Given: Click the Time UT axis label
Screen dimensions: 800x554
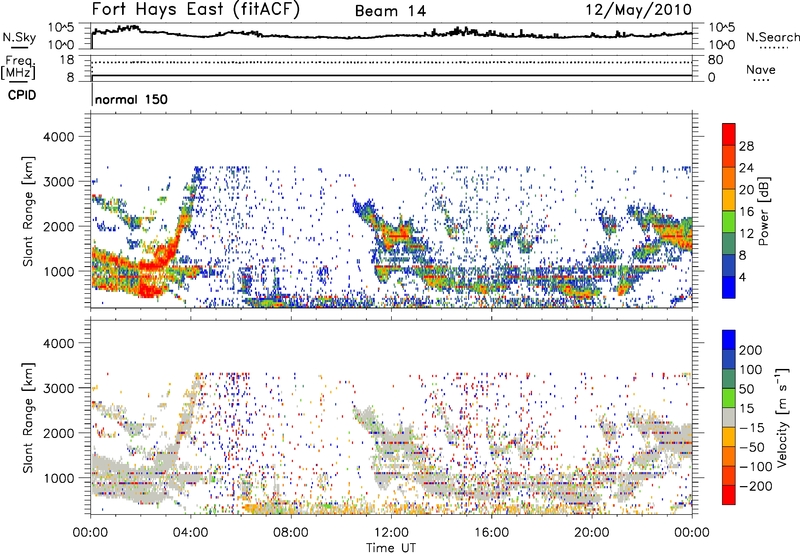Looking at the screenshot, I should (391, 547).
